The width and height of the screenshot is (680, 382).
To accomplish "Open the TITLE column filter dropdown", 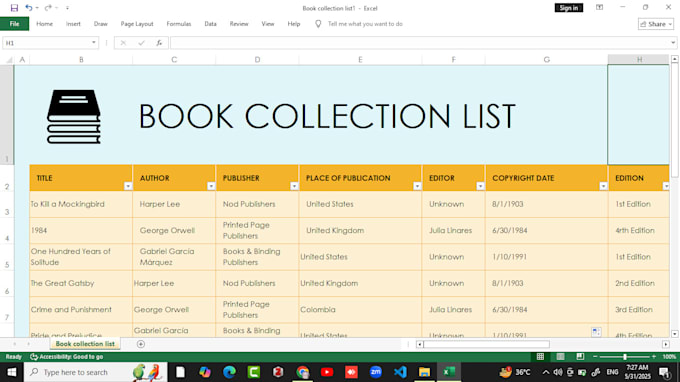I will [x=128, y=186].
